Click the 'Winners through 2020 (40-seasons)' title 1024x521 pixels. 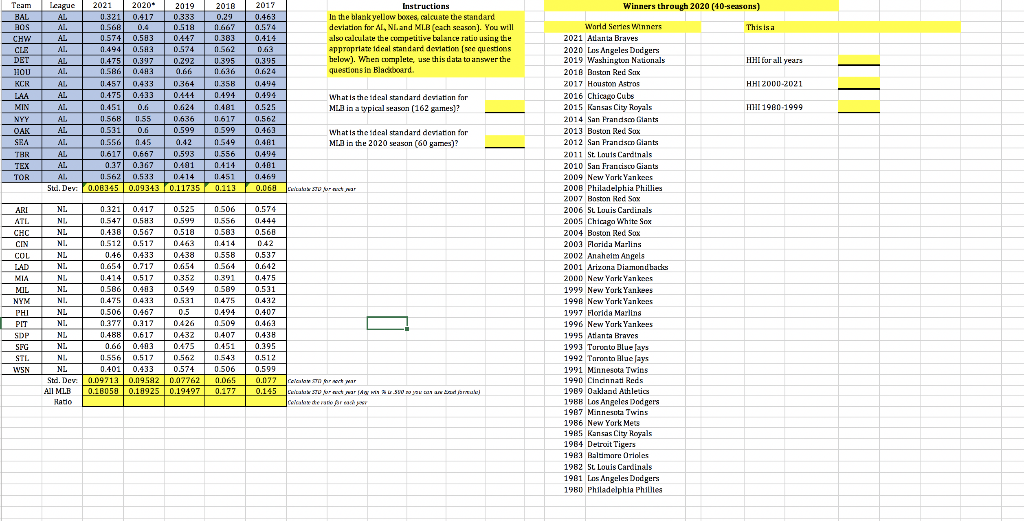692,6
